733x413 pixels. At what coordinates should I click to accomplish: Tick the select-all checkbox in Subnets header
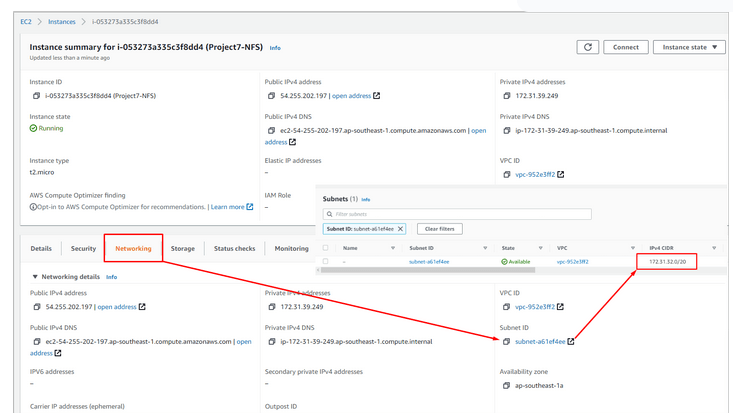325,248
